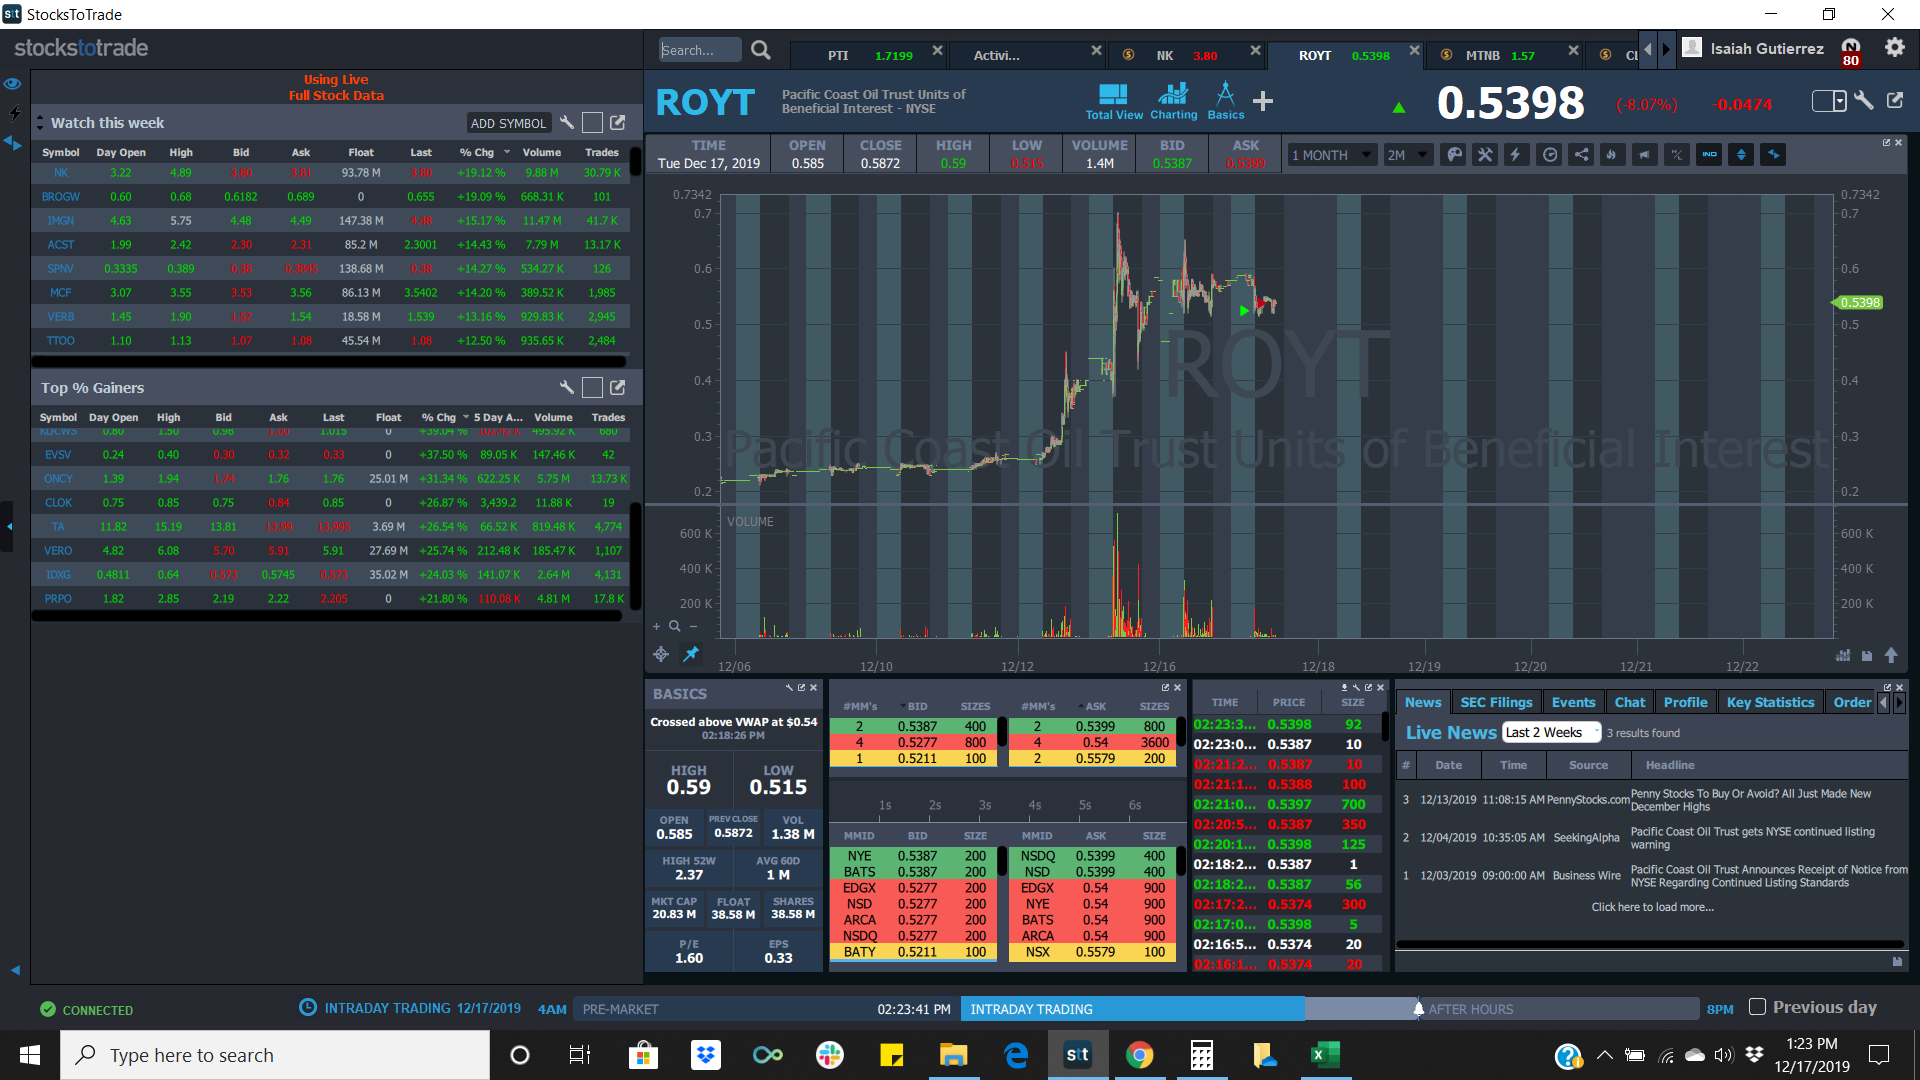Screen dimensions: 1920x1080
Task: Click the trading session timeline marker
Action: [1418, 1009]
